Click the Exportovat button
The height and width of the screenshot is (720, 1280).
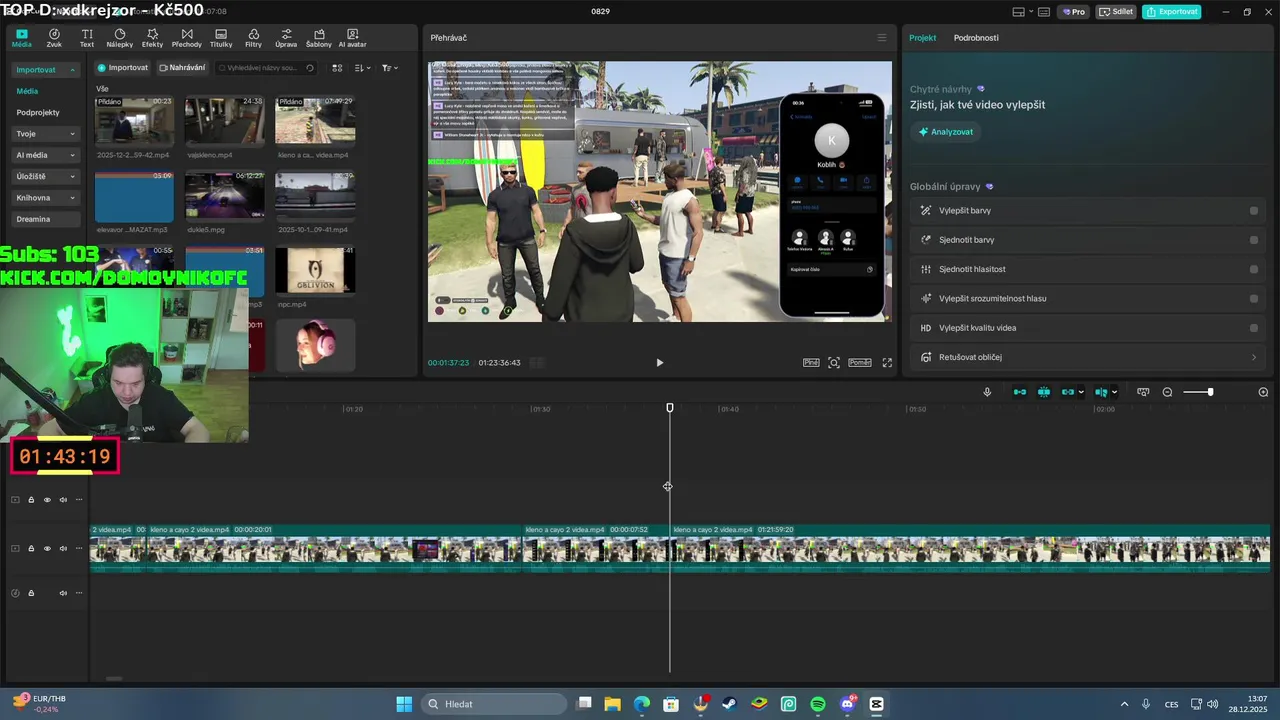pos(1172,12)
